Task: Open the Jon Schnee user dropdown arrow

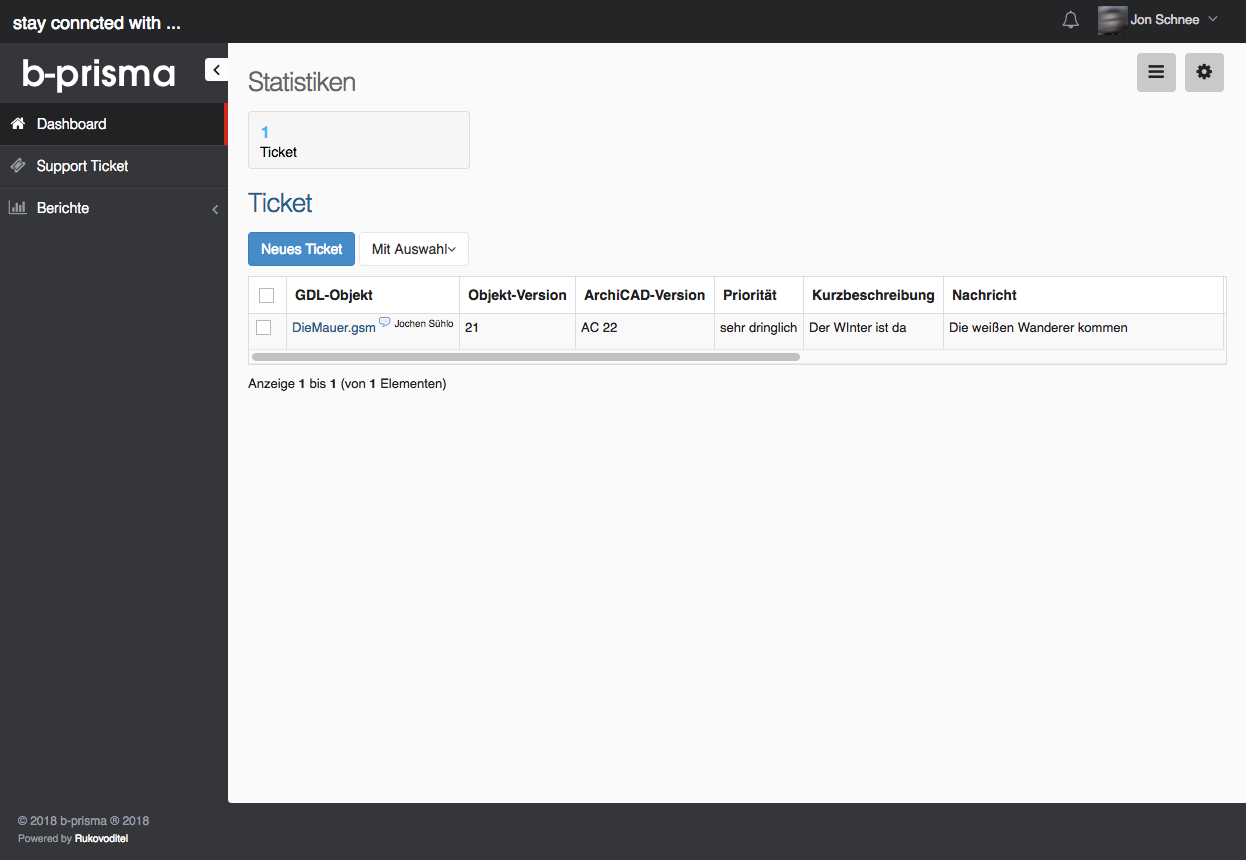Action: [x=1213, y=19]
